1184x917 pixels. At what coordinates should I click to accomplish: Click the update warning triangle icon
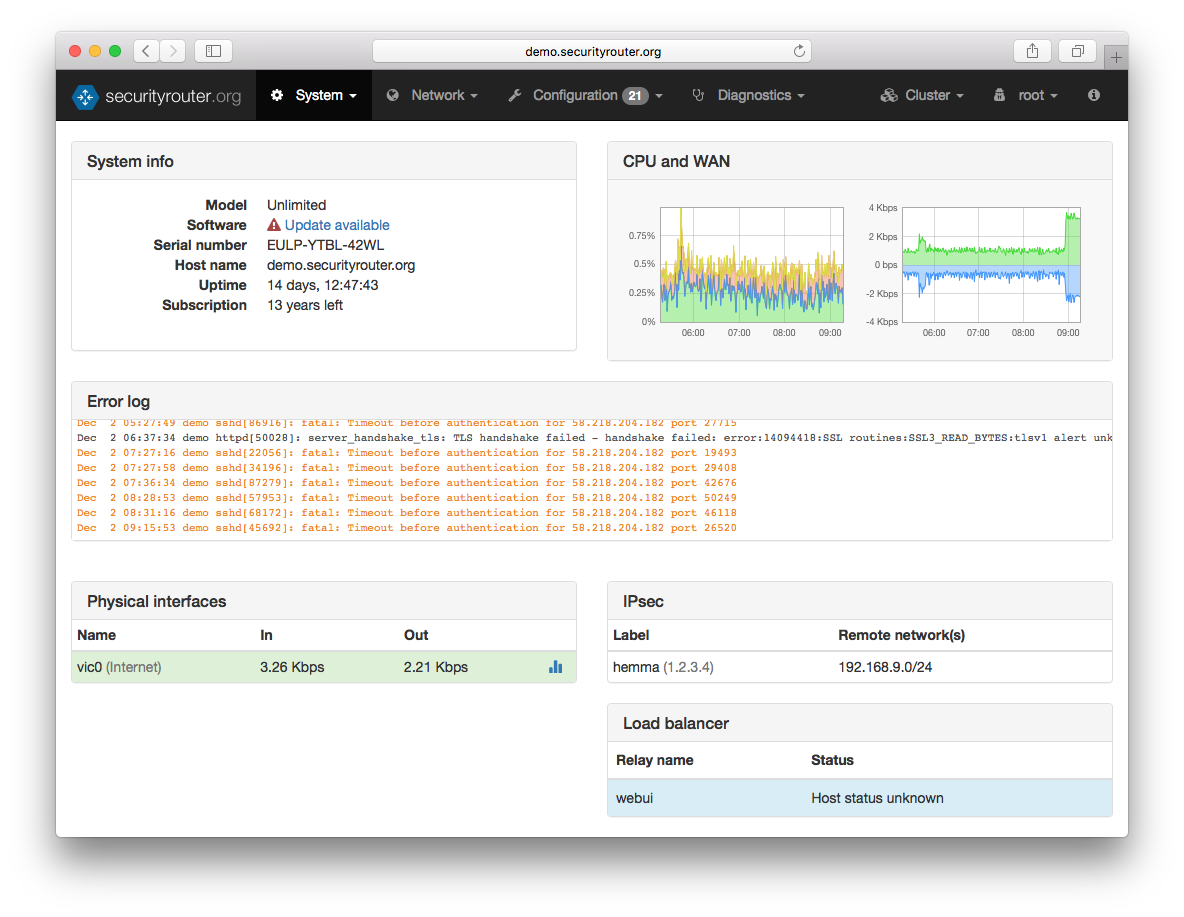274,225
